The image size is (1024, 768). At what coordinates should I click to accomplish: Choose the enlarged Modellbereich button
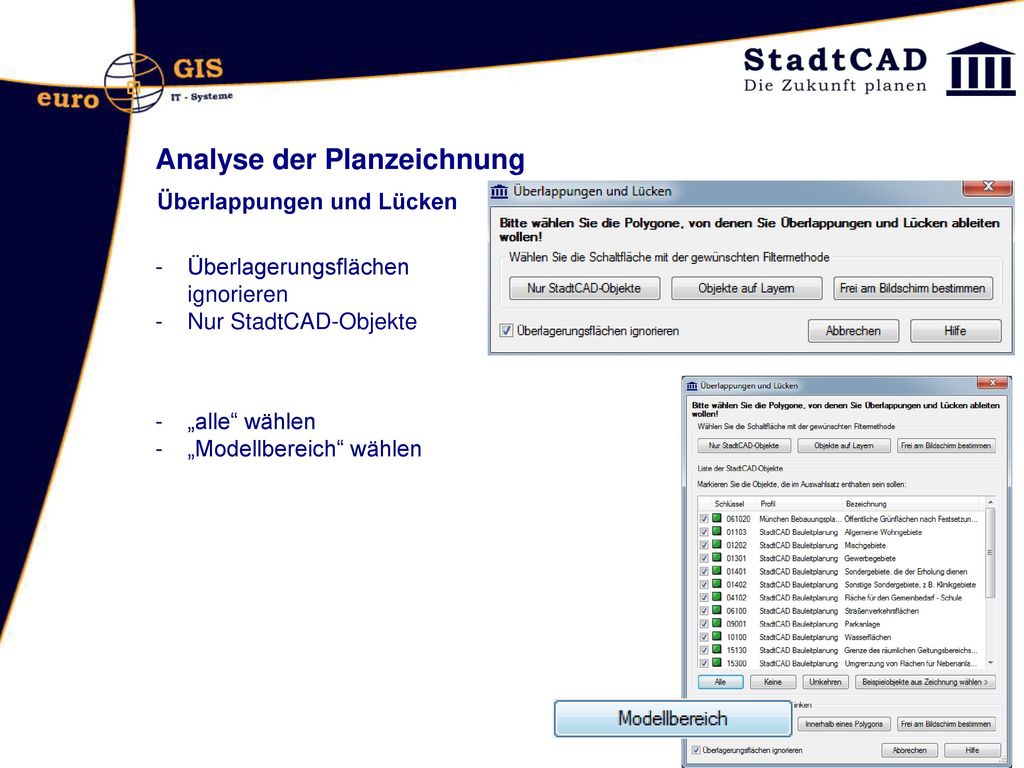click(673, 718)
